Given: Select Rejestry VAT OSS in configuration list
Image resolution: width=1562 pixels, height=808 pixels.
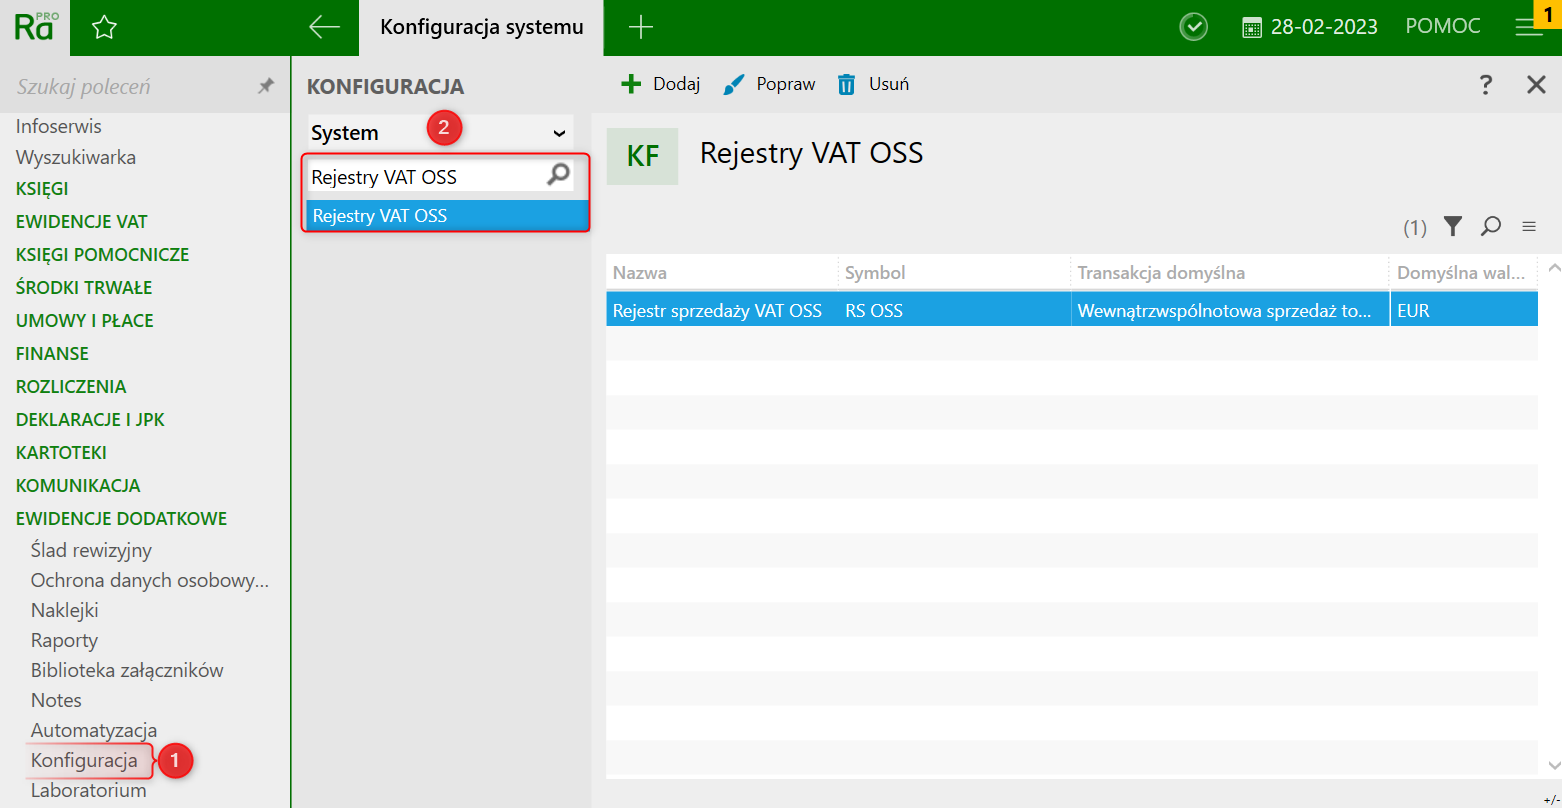Looking at the screenshot, I should click(447, 215).
